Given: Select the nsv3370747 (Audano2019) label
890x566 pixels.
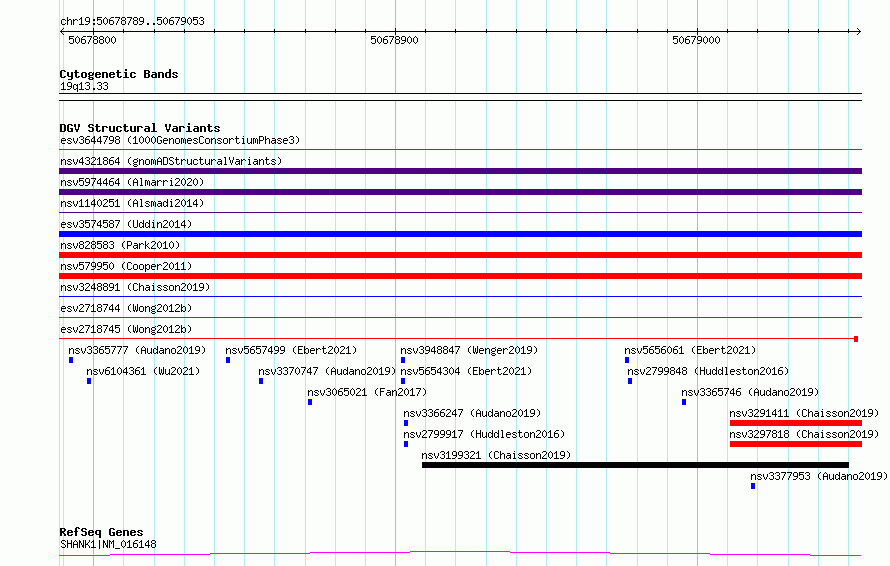Looking at the screenshot, I should tap(327, 371).
